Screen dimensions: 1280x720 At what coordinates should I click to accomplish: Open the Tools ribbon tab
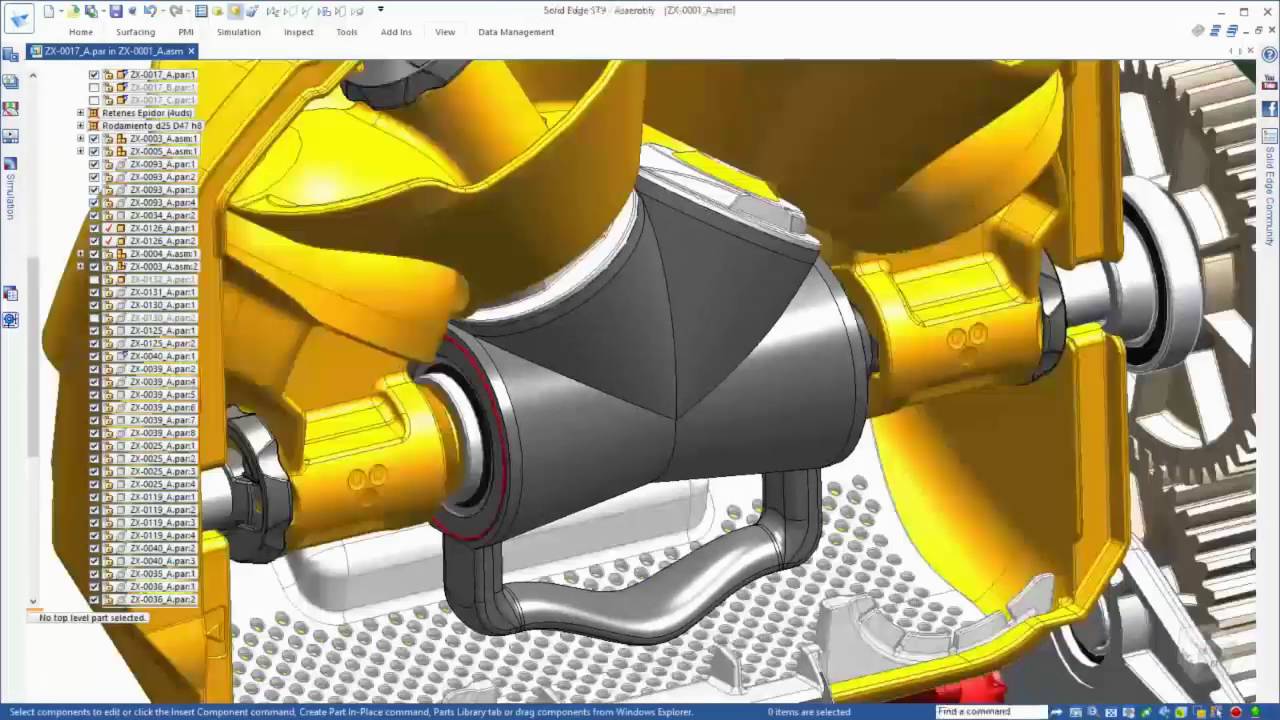coord(347,32)
